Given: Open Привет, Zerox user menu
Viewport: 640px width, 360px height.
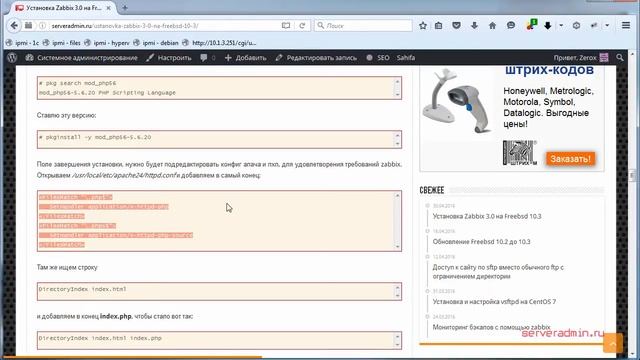Looking at the screenshot, I should coord(581,58).
